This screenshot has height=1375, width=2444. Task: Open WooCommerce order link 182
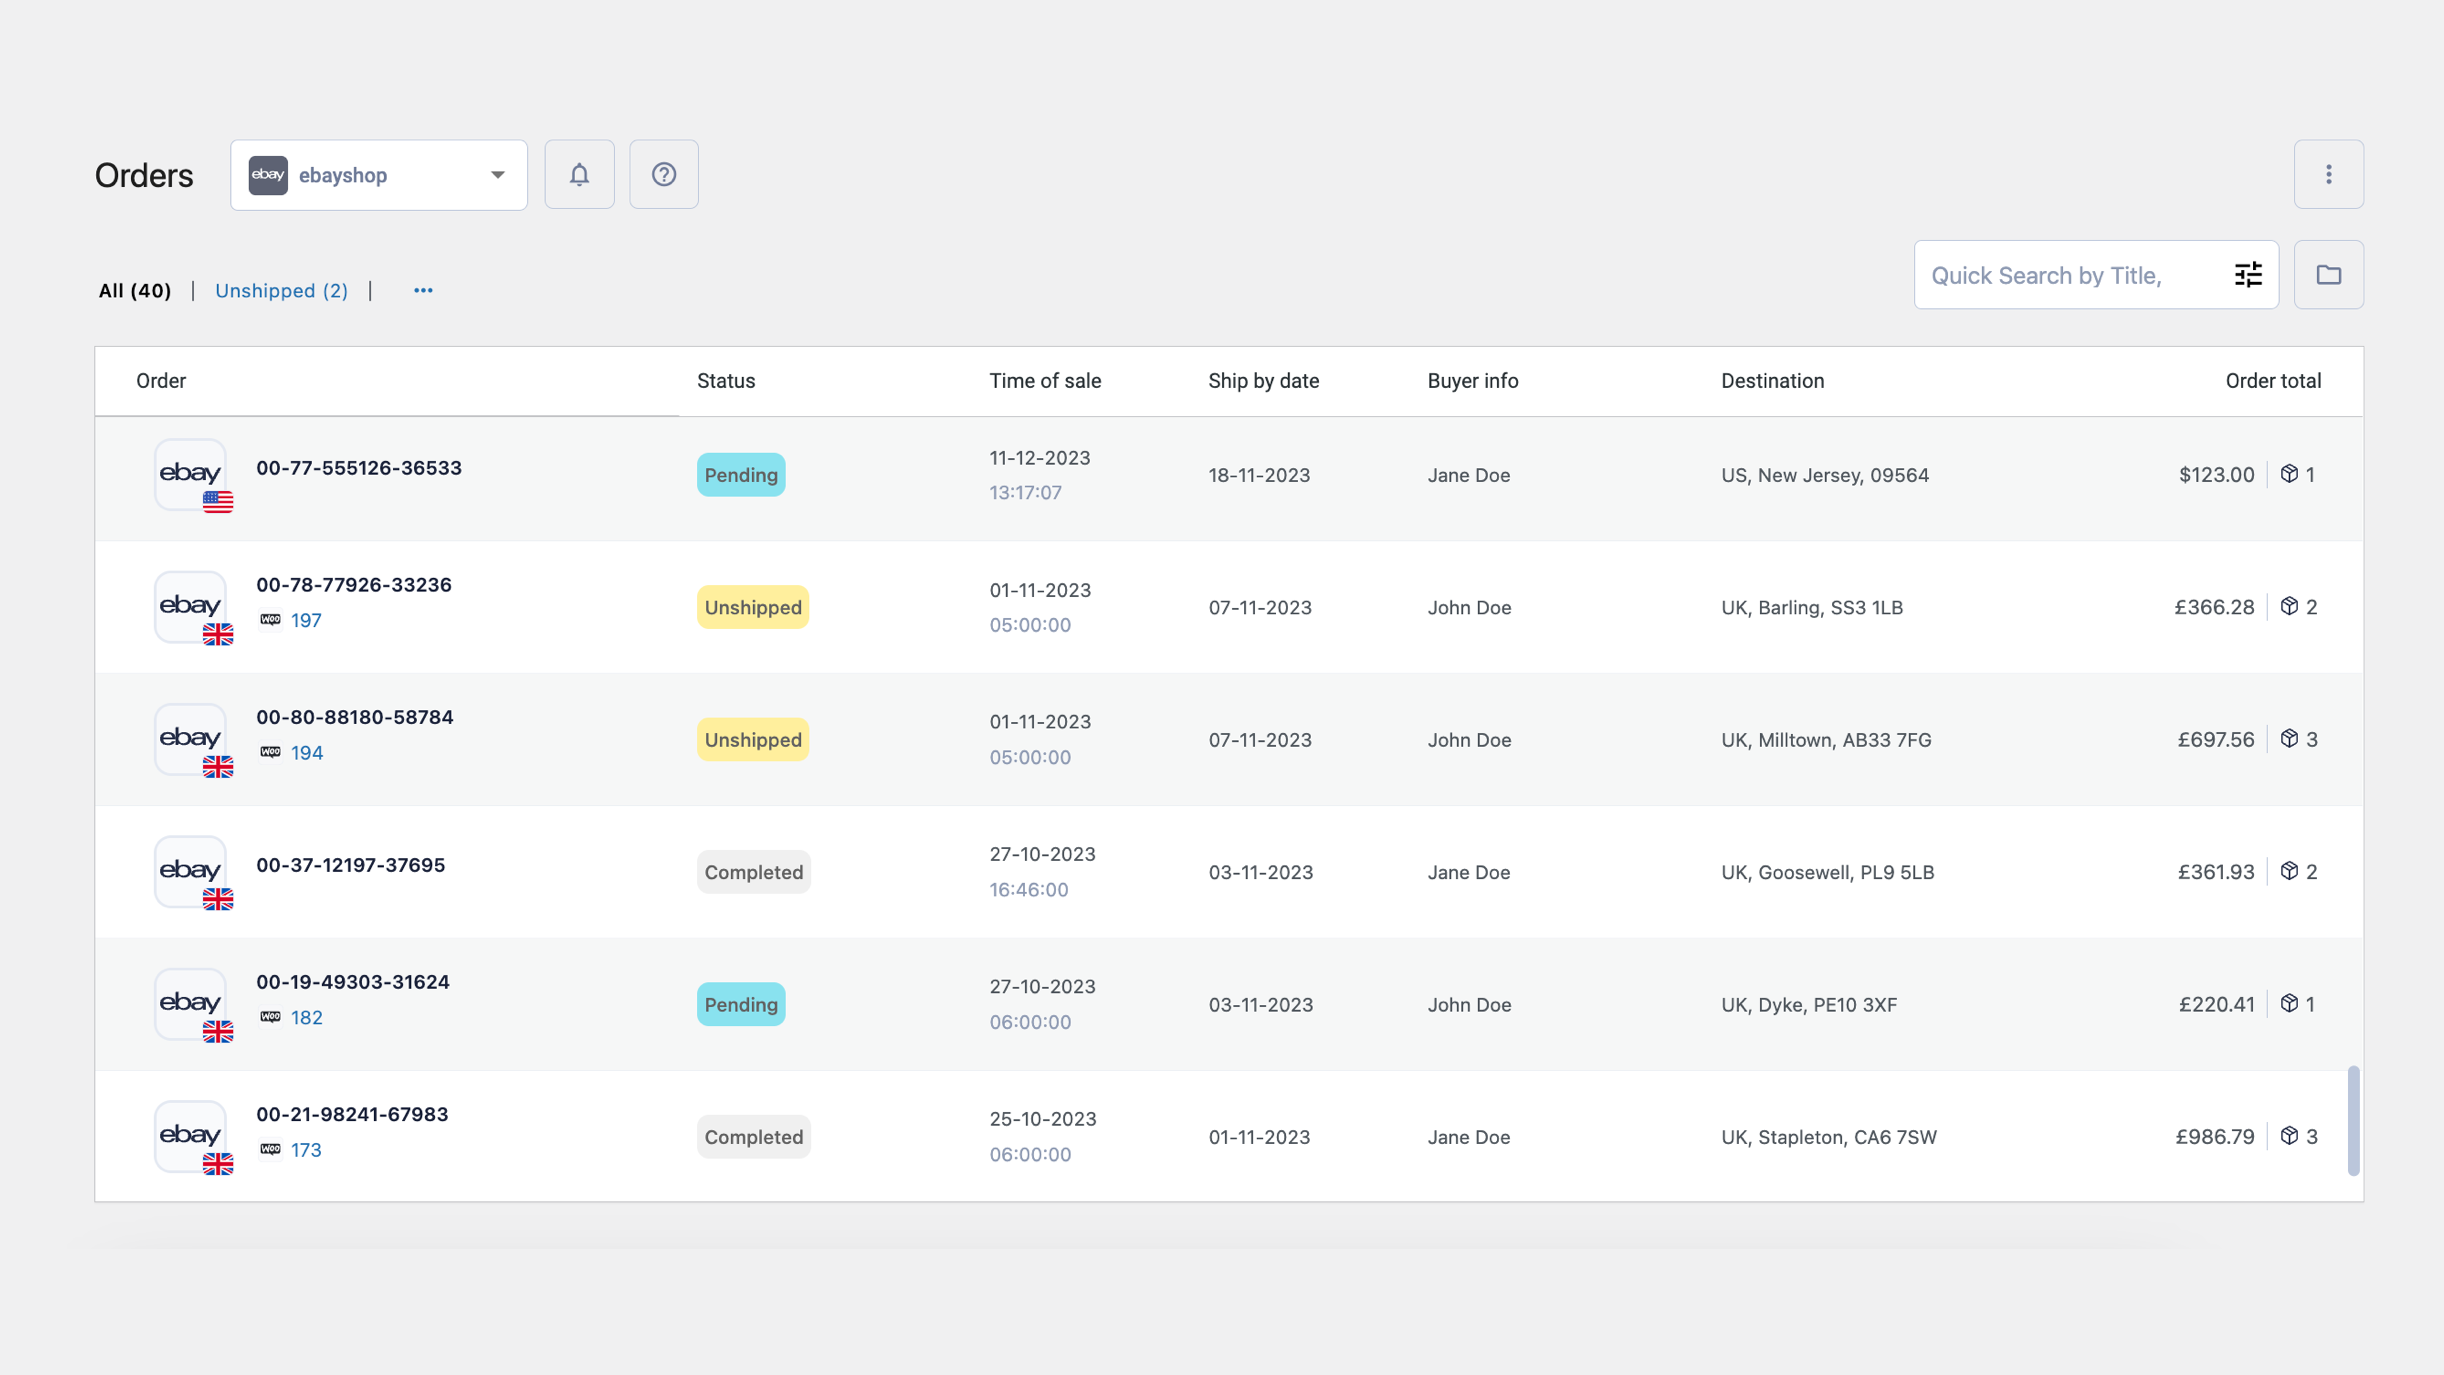[307, 1017]
